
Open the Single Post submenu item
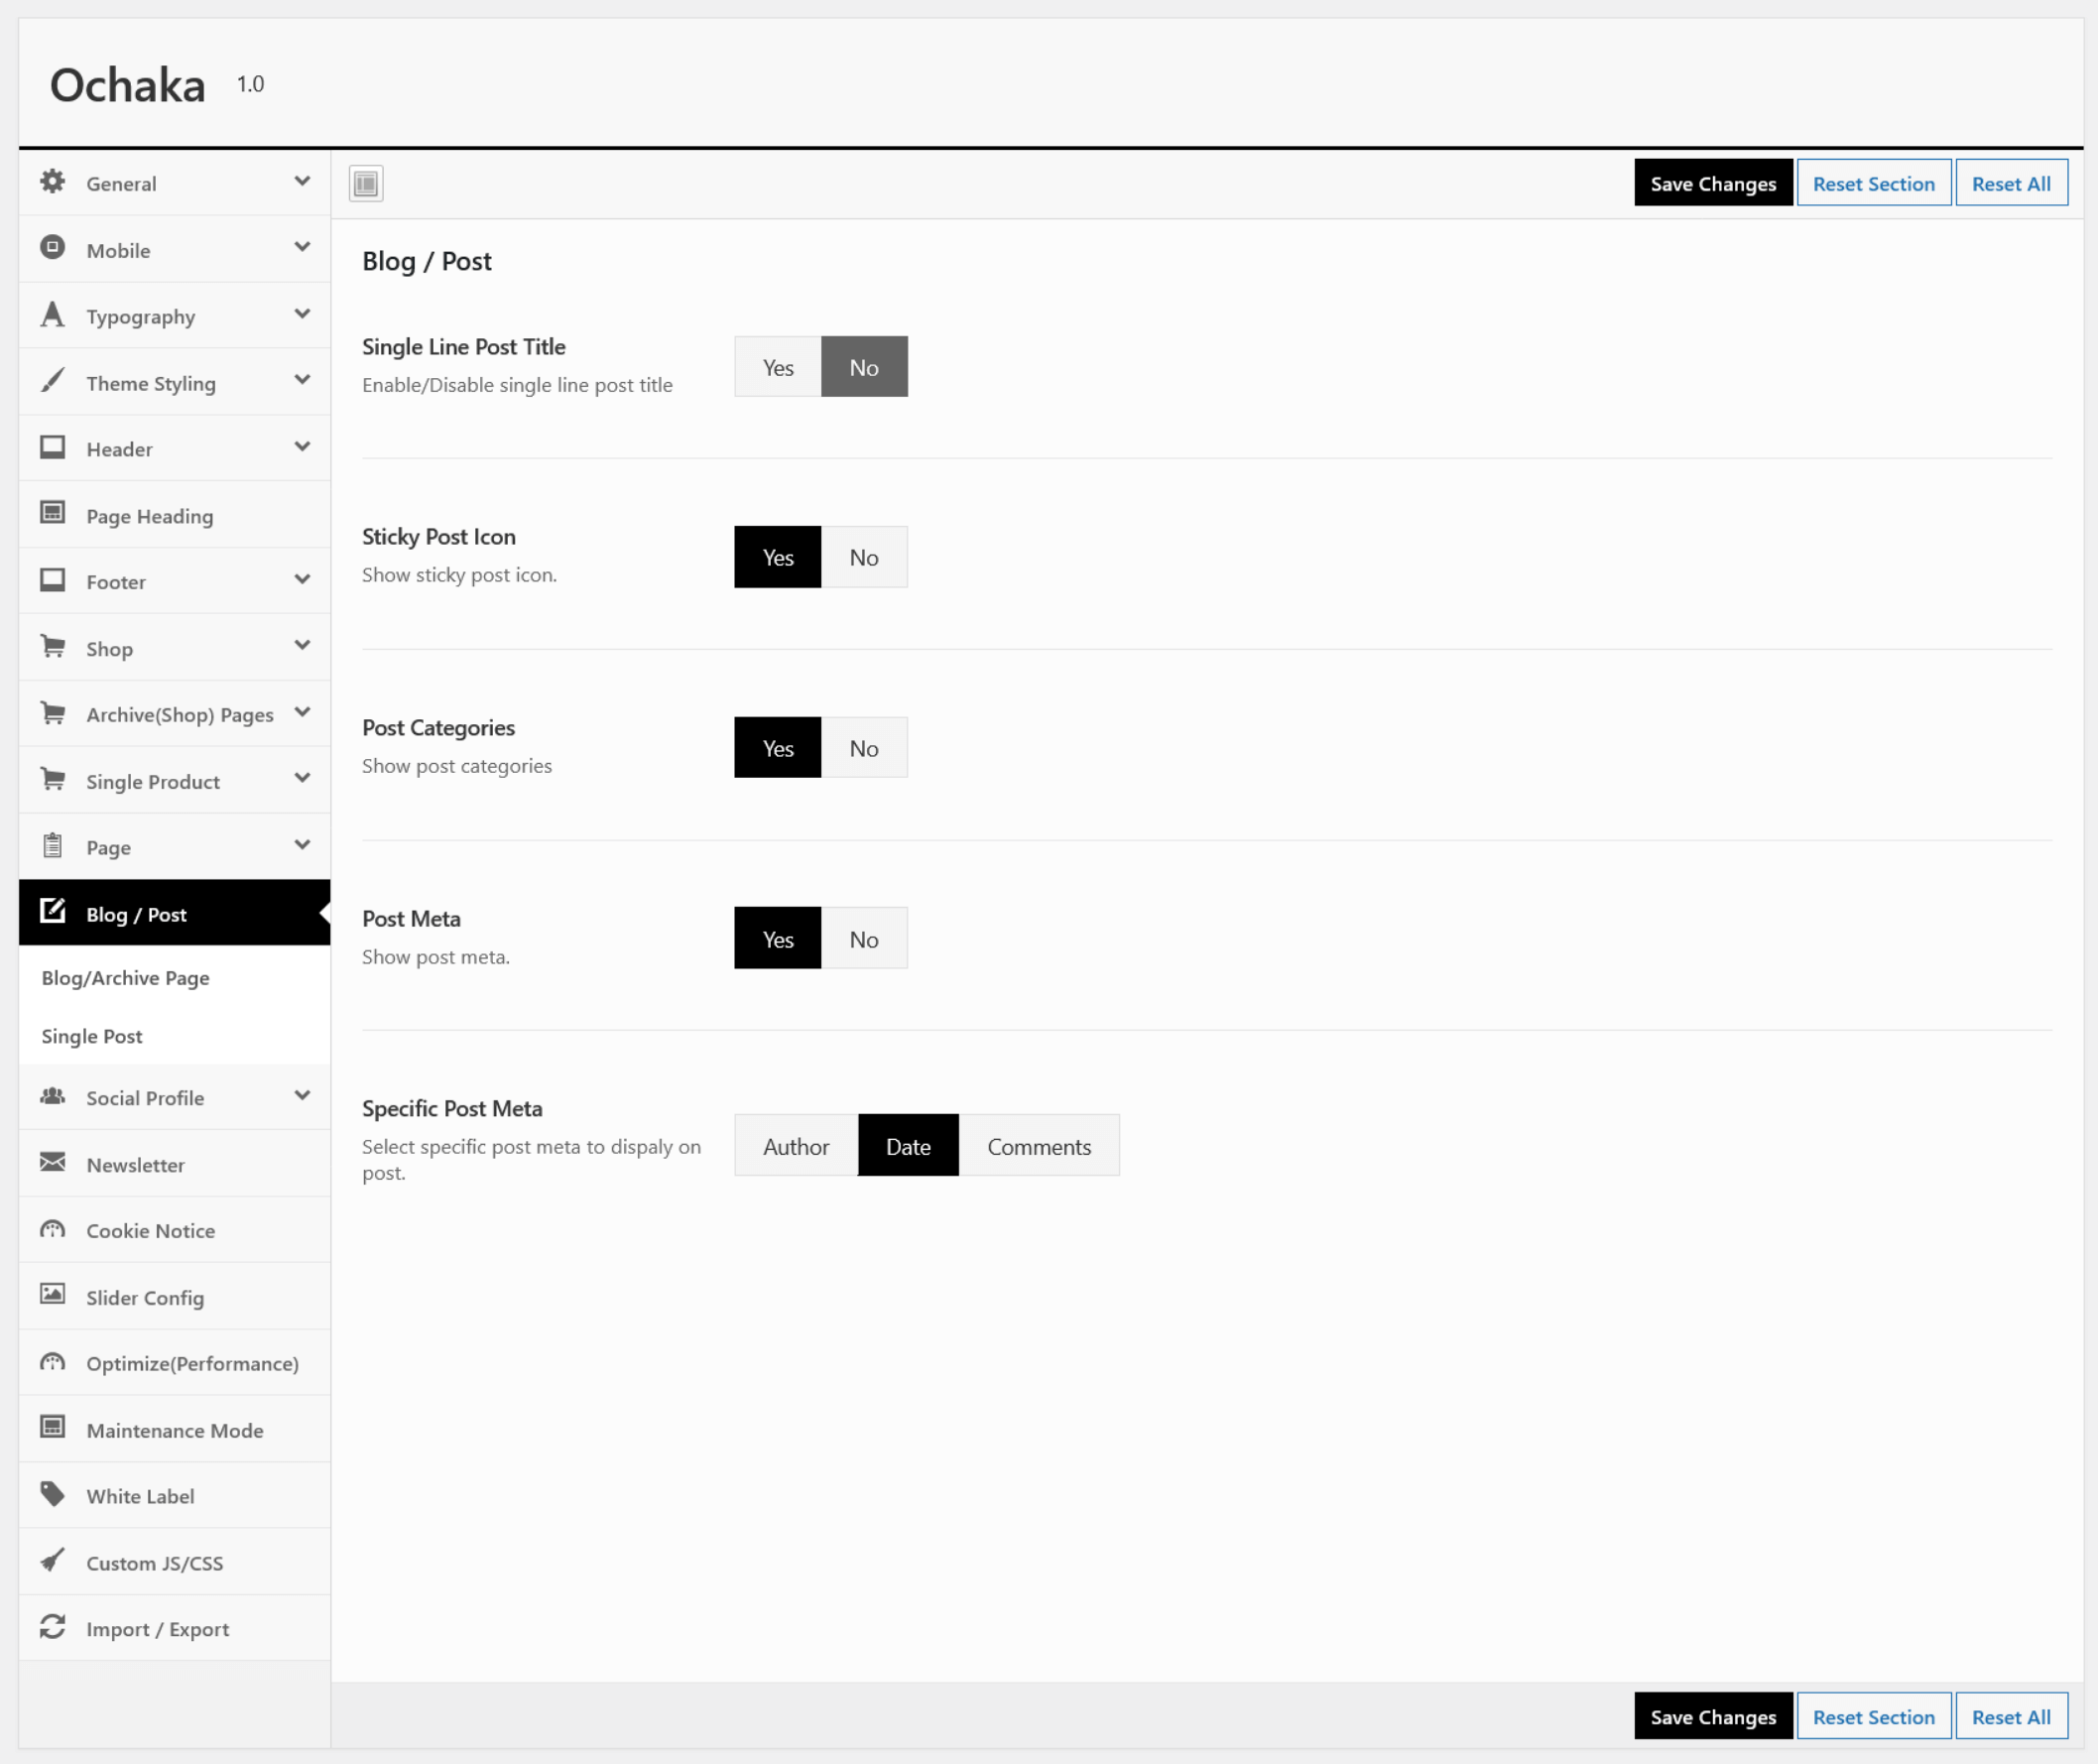pos(92,1036)
